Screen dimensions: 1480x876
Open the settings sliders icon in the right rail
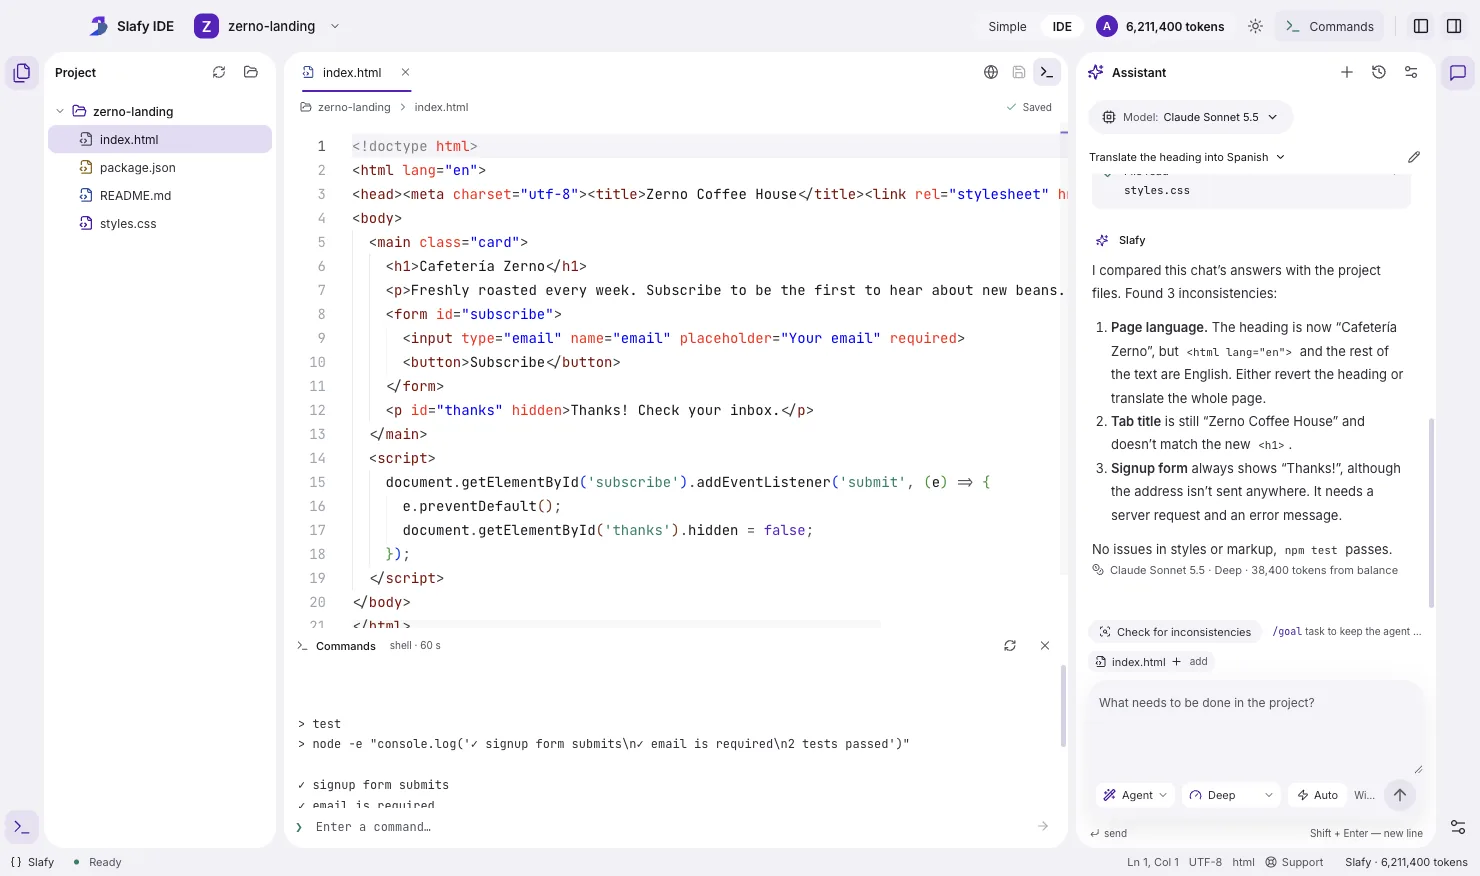[1458, 827]
